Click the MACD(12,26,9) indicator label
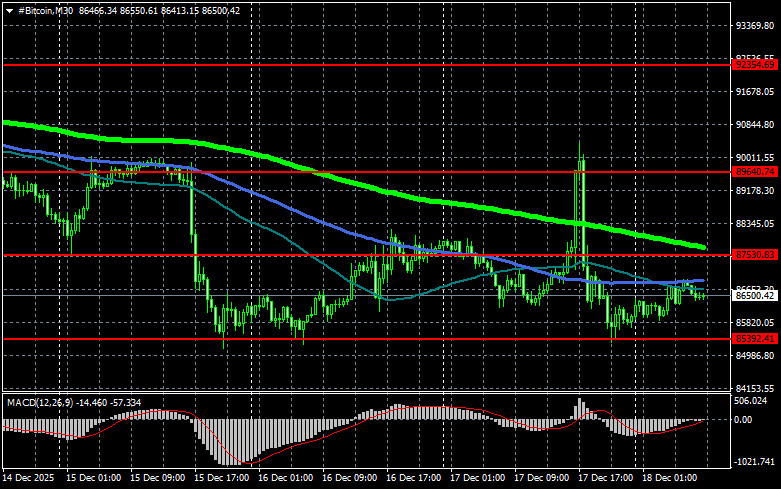Screen dimensions: 781x489 click(40, 402)
